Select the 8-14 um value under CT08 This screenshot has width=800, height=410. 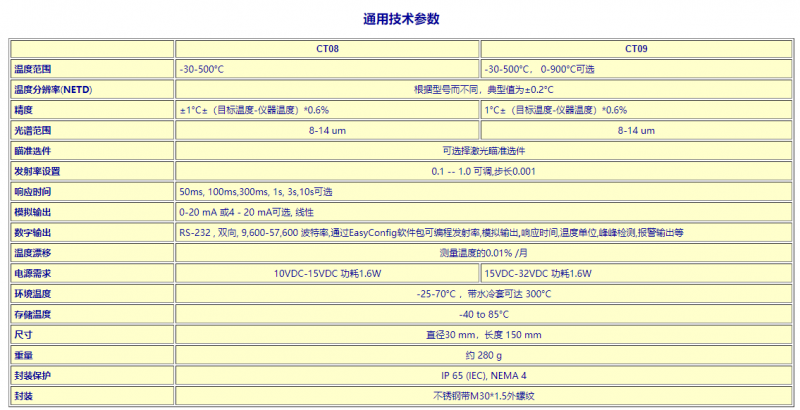click(328, 130)
